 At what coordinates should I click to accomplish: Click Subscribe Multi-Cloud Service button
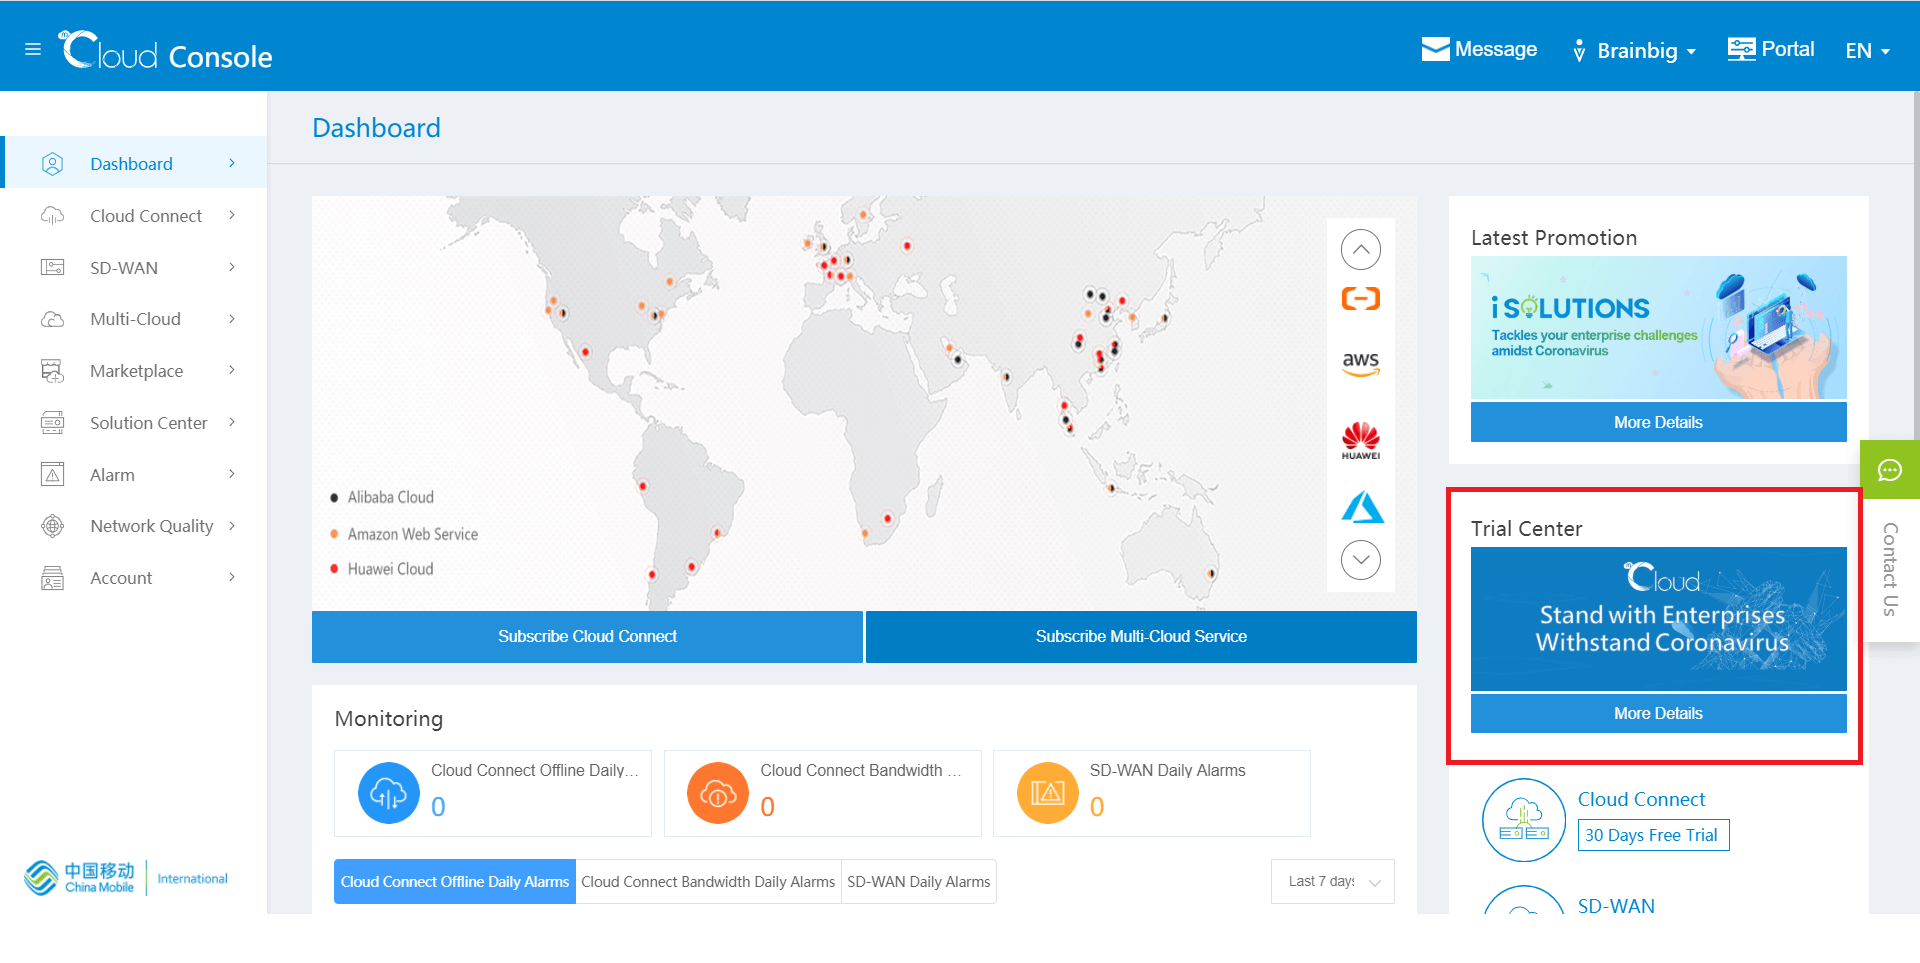[1141, 636]
